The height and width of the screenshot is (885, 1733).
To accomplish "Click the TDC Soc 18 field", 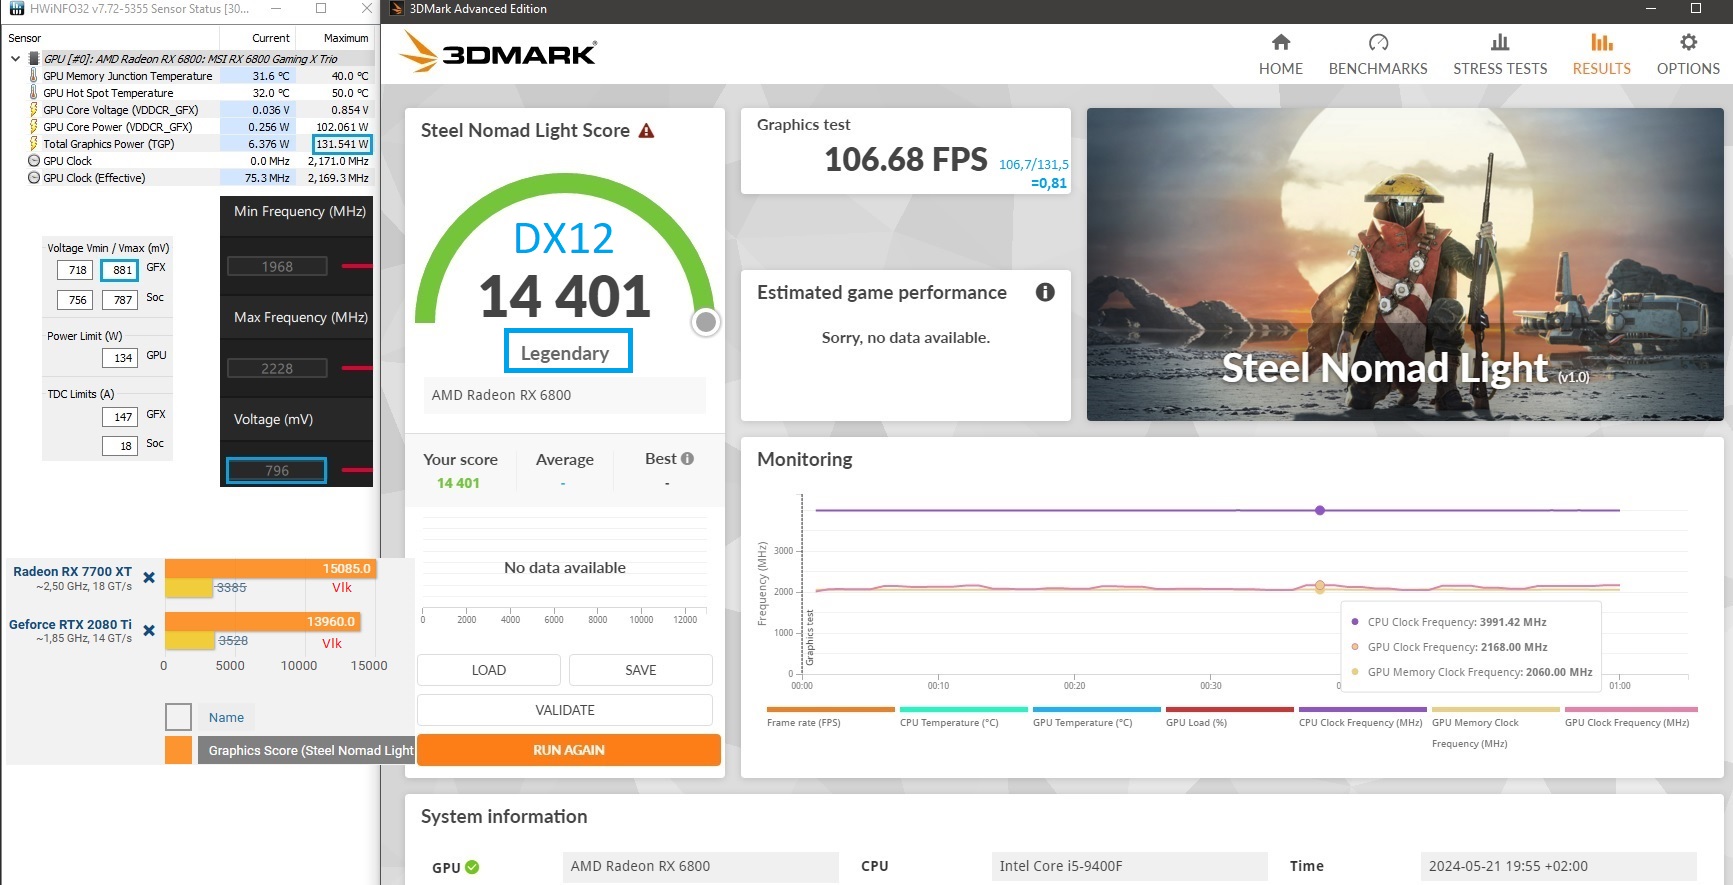I will coord(119,446).
